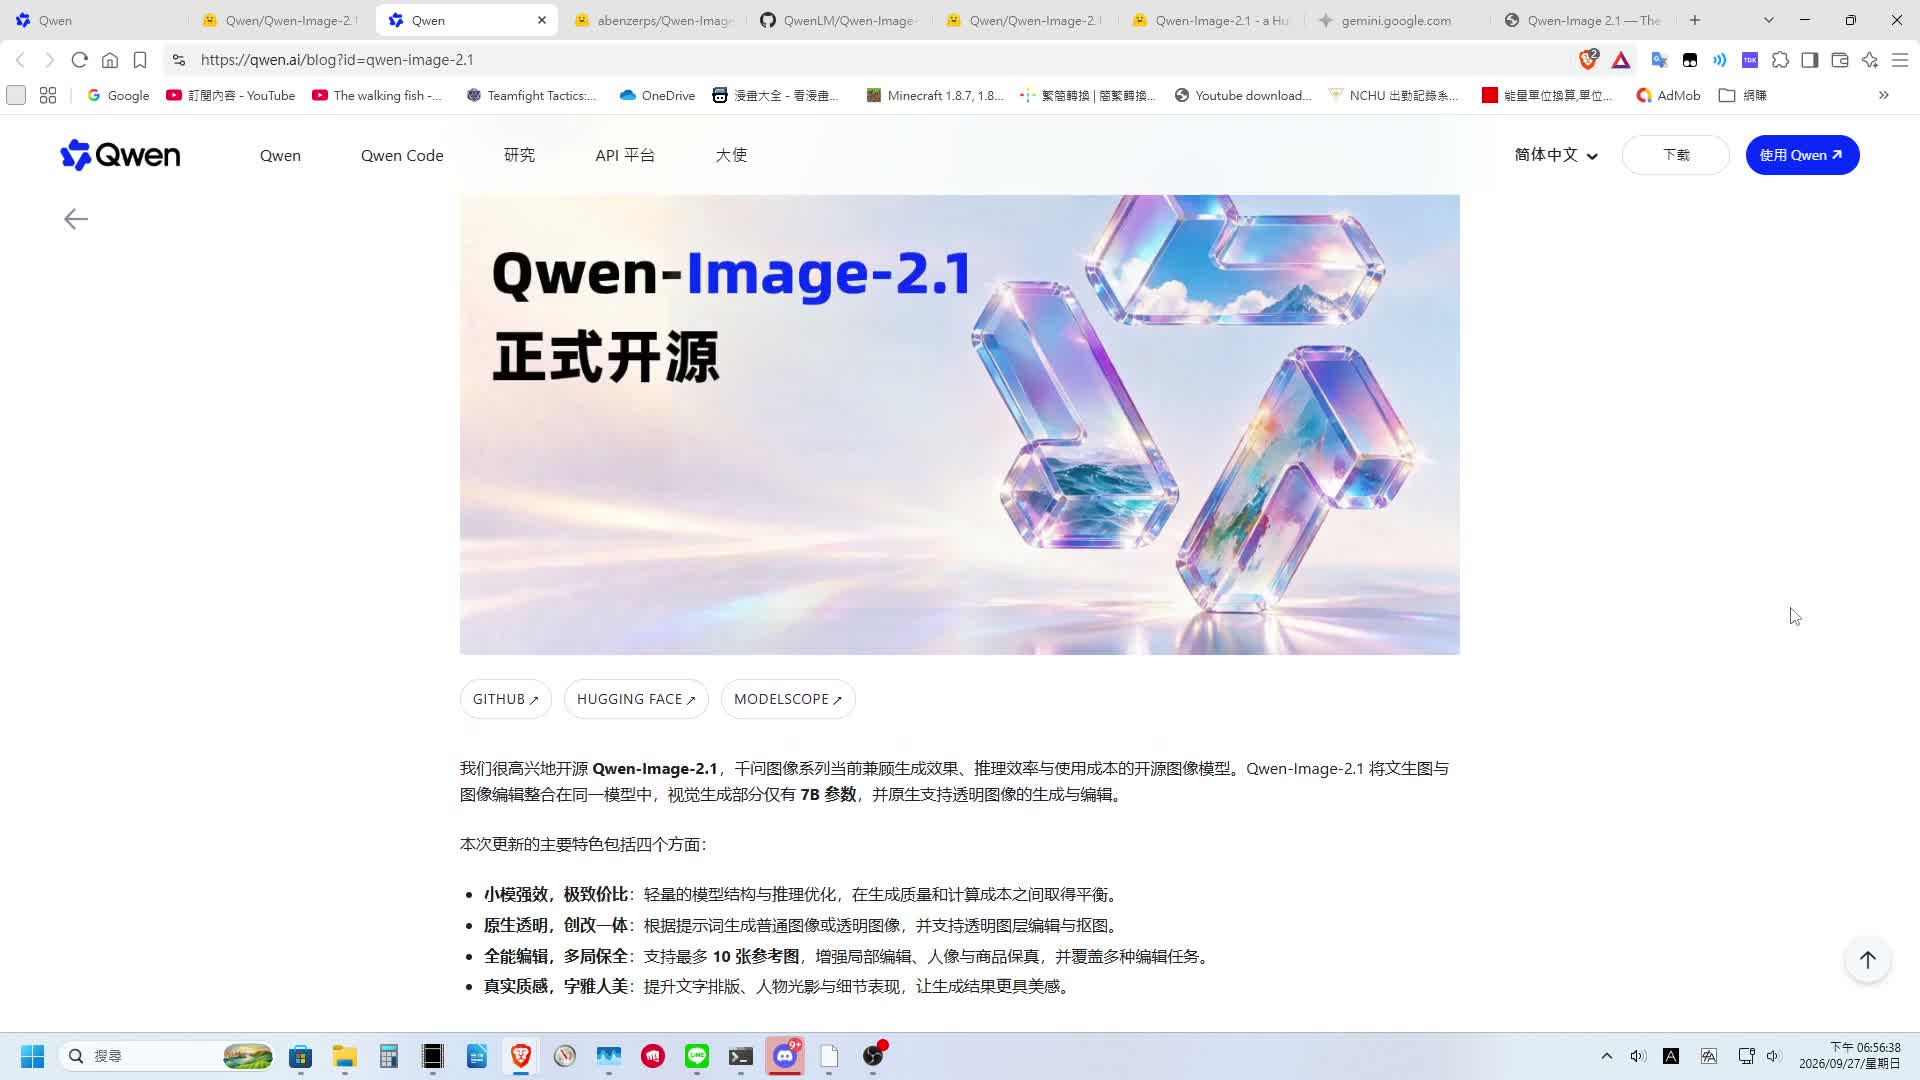The height and width of the screenshot is (1080, 1920).
Task: Open the 訂閱內容 - YouTube bookmark
Action: [x=231, y=95]
